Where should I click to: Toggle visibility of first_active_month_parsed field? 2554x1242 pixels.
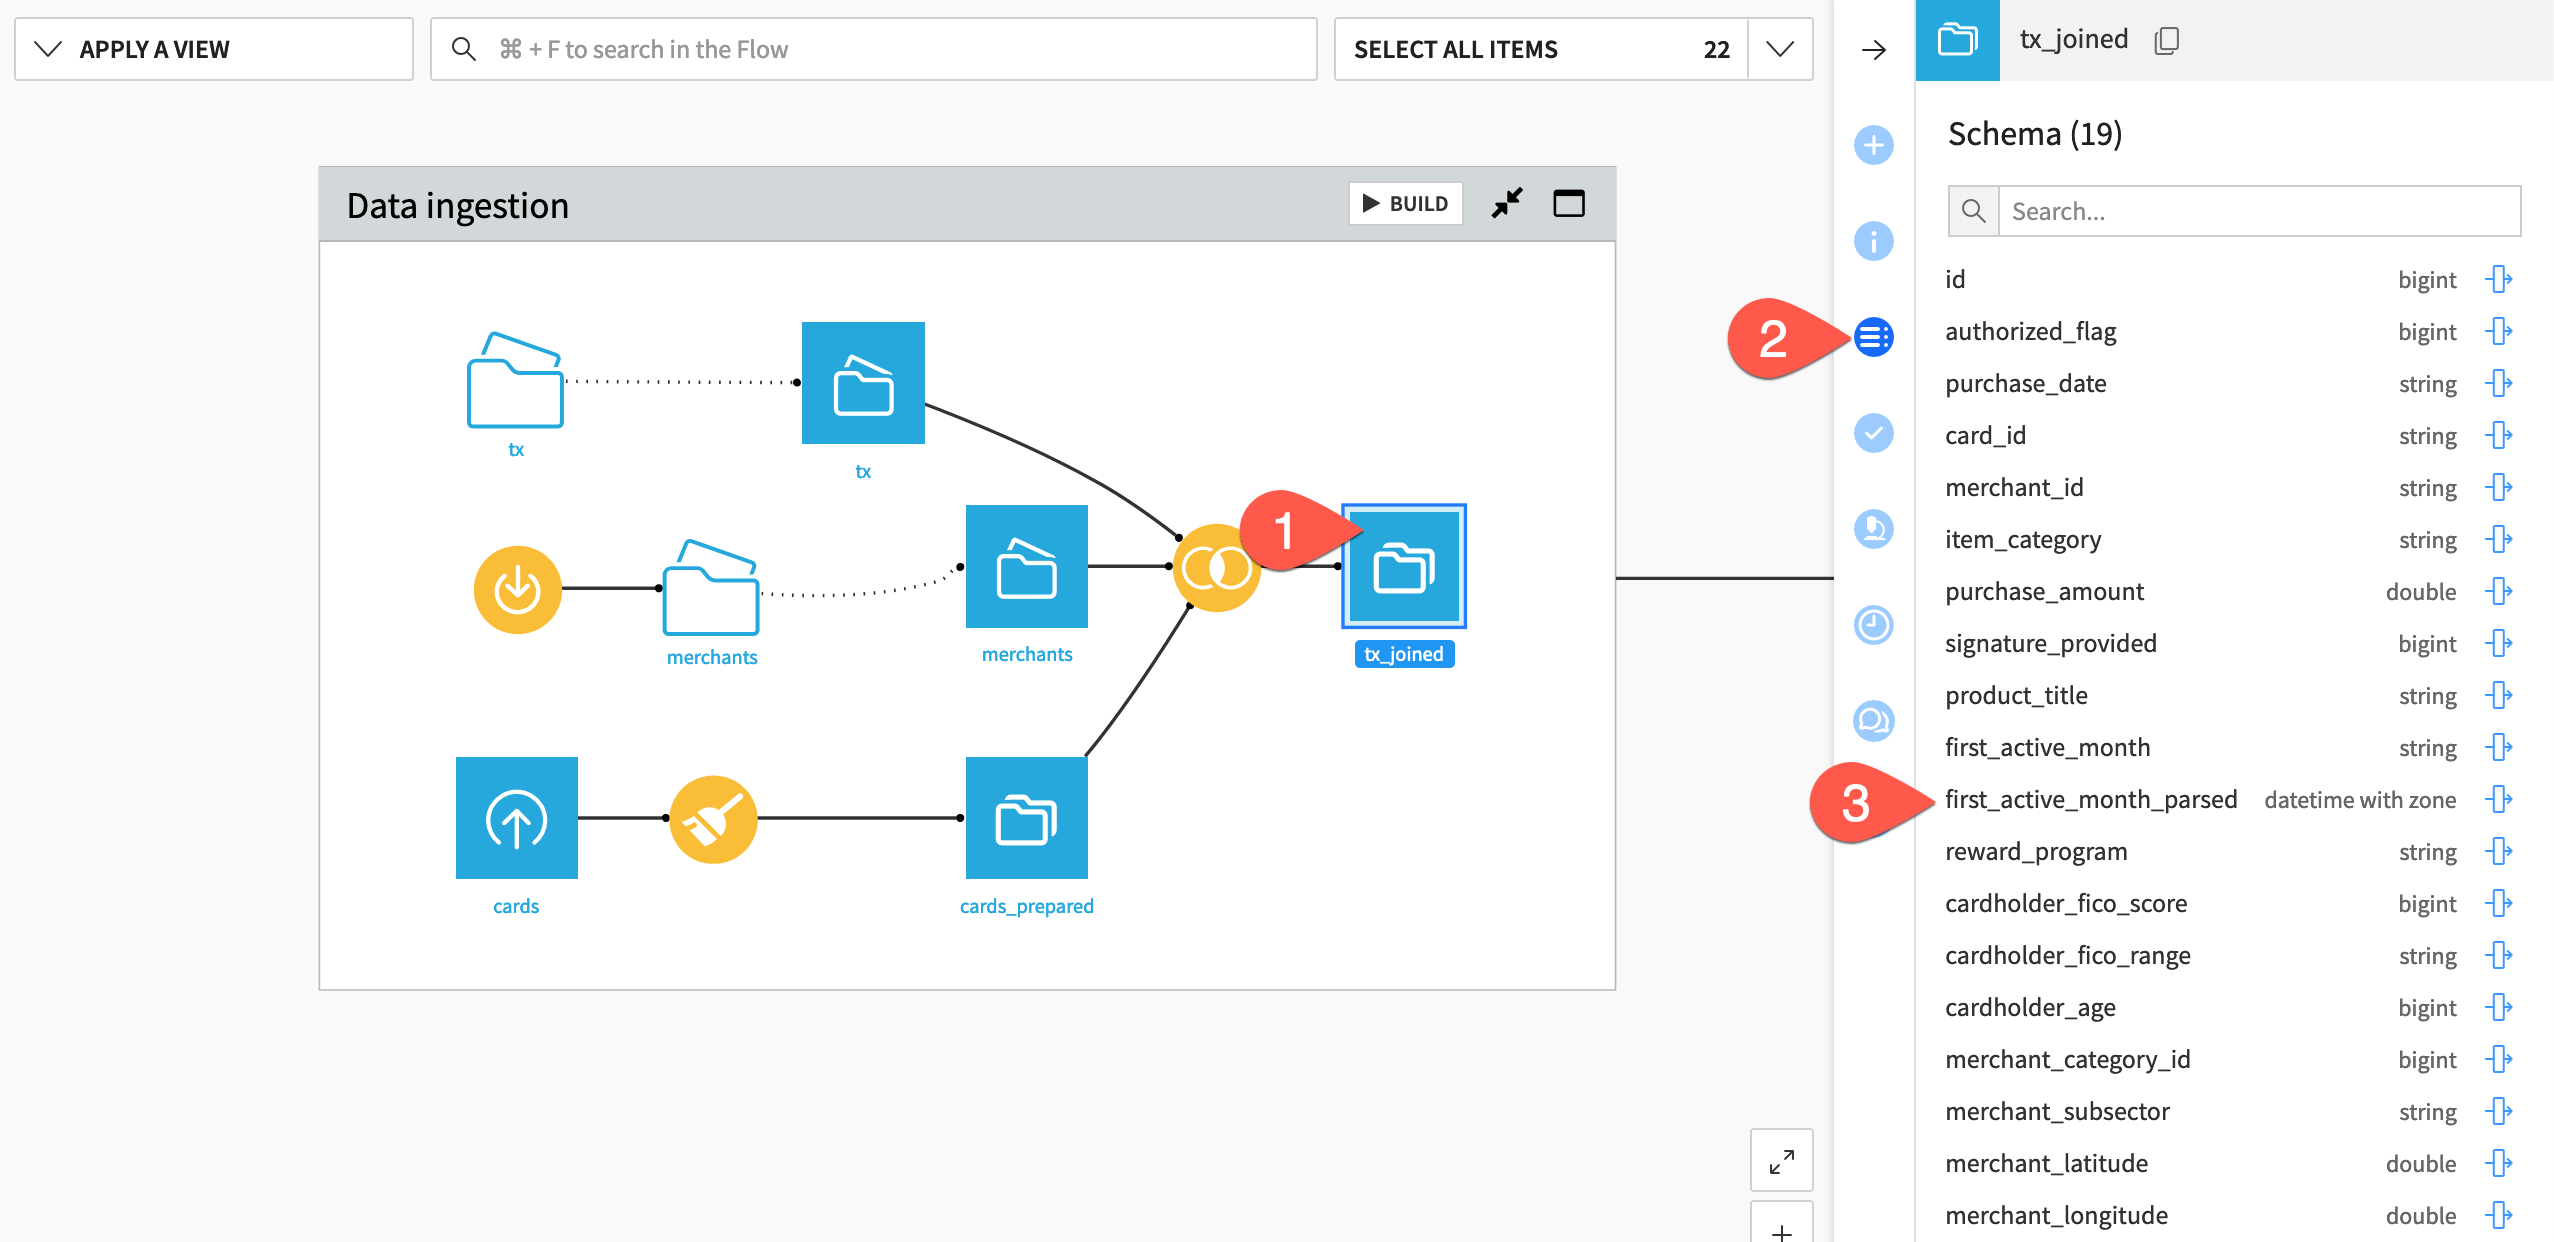pyautogui.click(x=2502, y=798)
